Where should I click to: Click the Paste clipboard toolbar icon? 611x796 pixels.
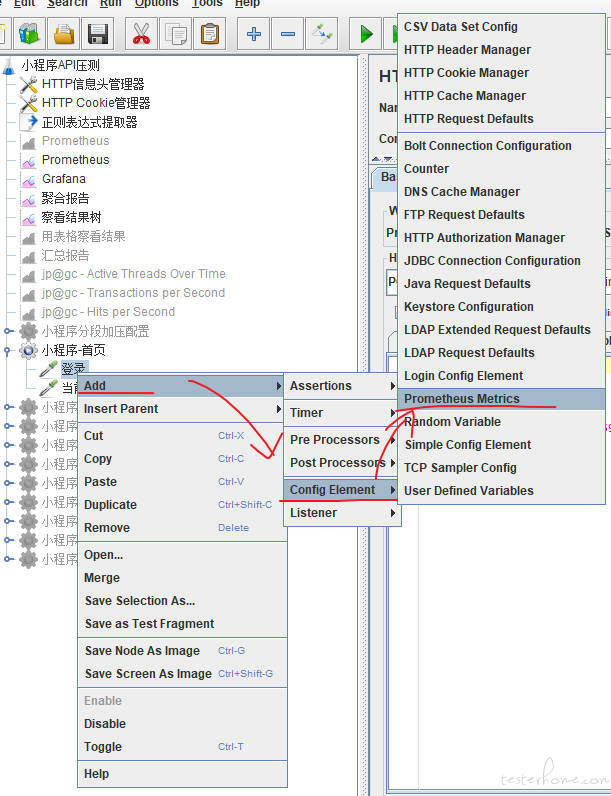click(210, 35)
